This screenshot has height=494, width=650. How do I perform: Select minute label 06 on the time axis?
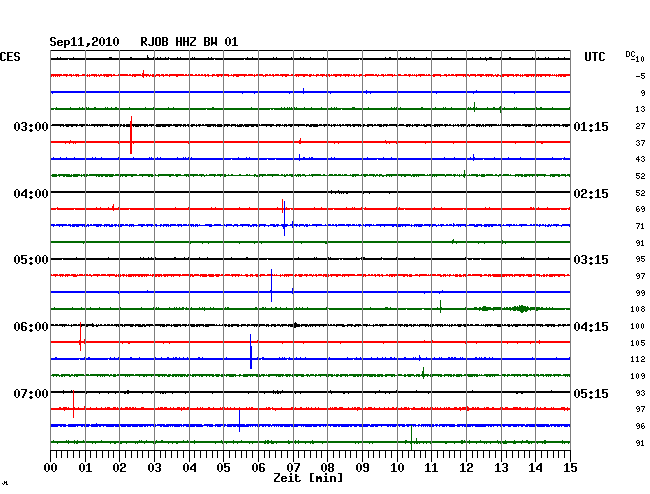click(x=258, y=467)
